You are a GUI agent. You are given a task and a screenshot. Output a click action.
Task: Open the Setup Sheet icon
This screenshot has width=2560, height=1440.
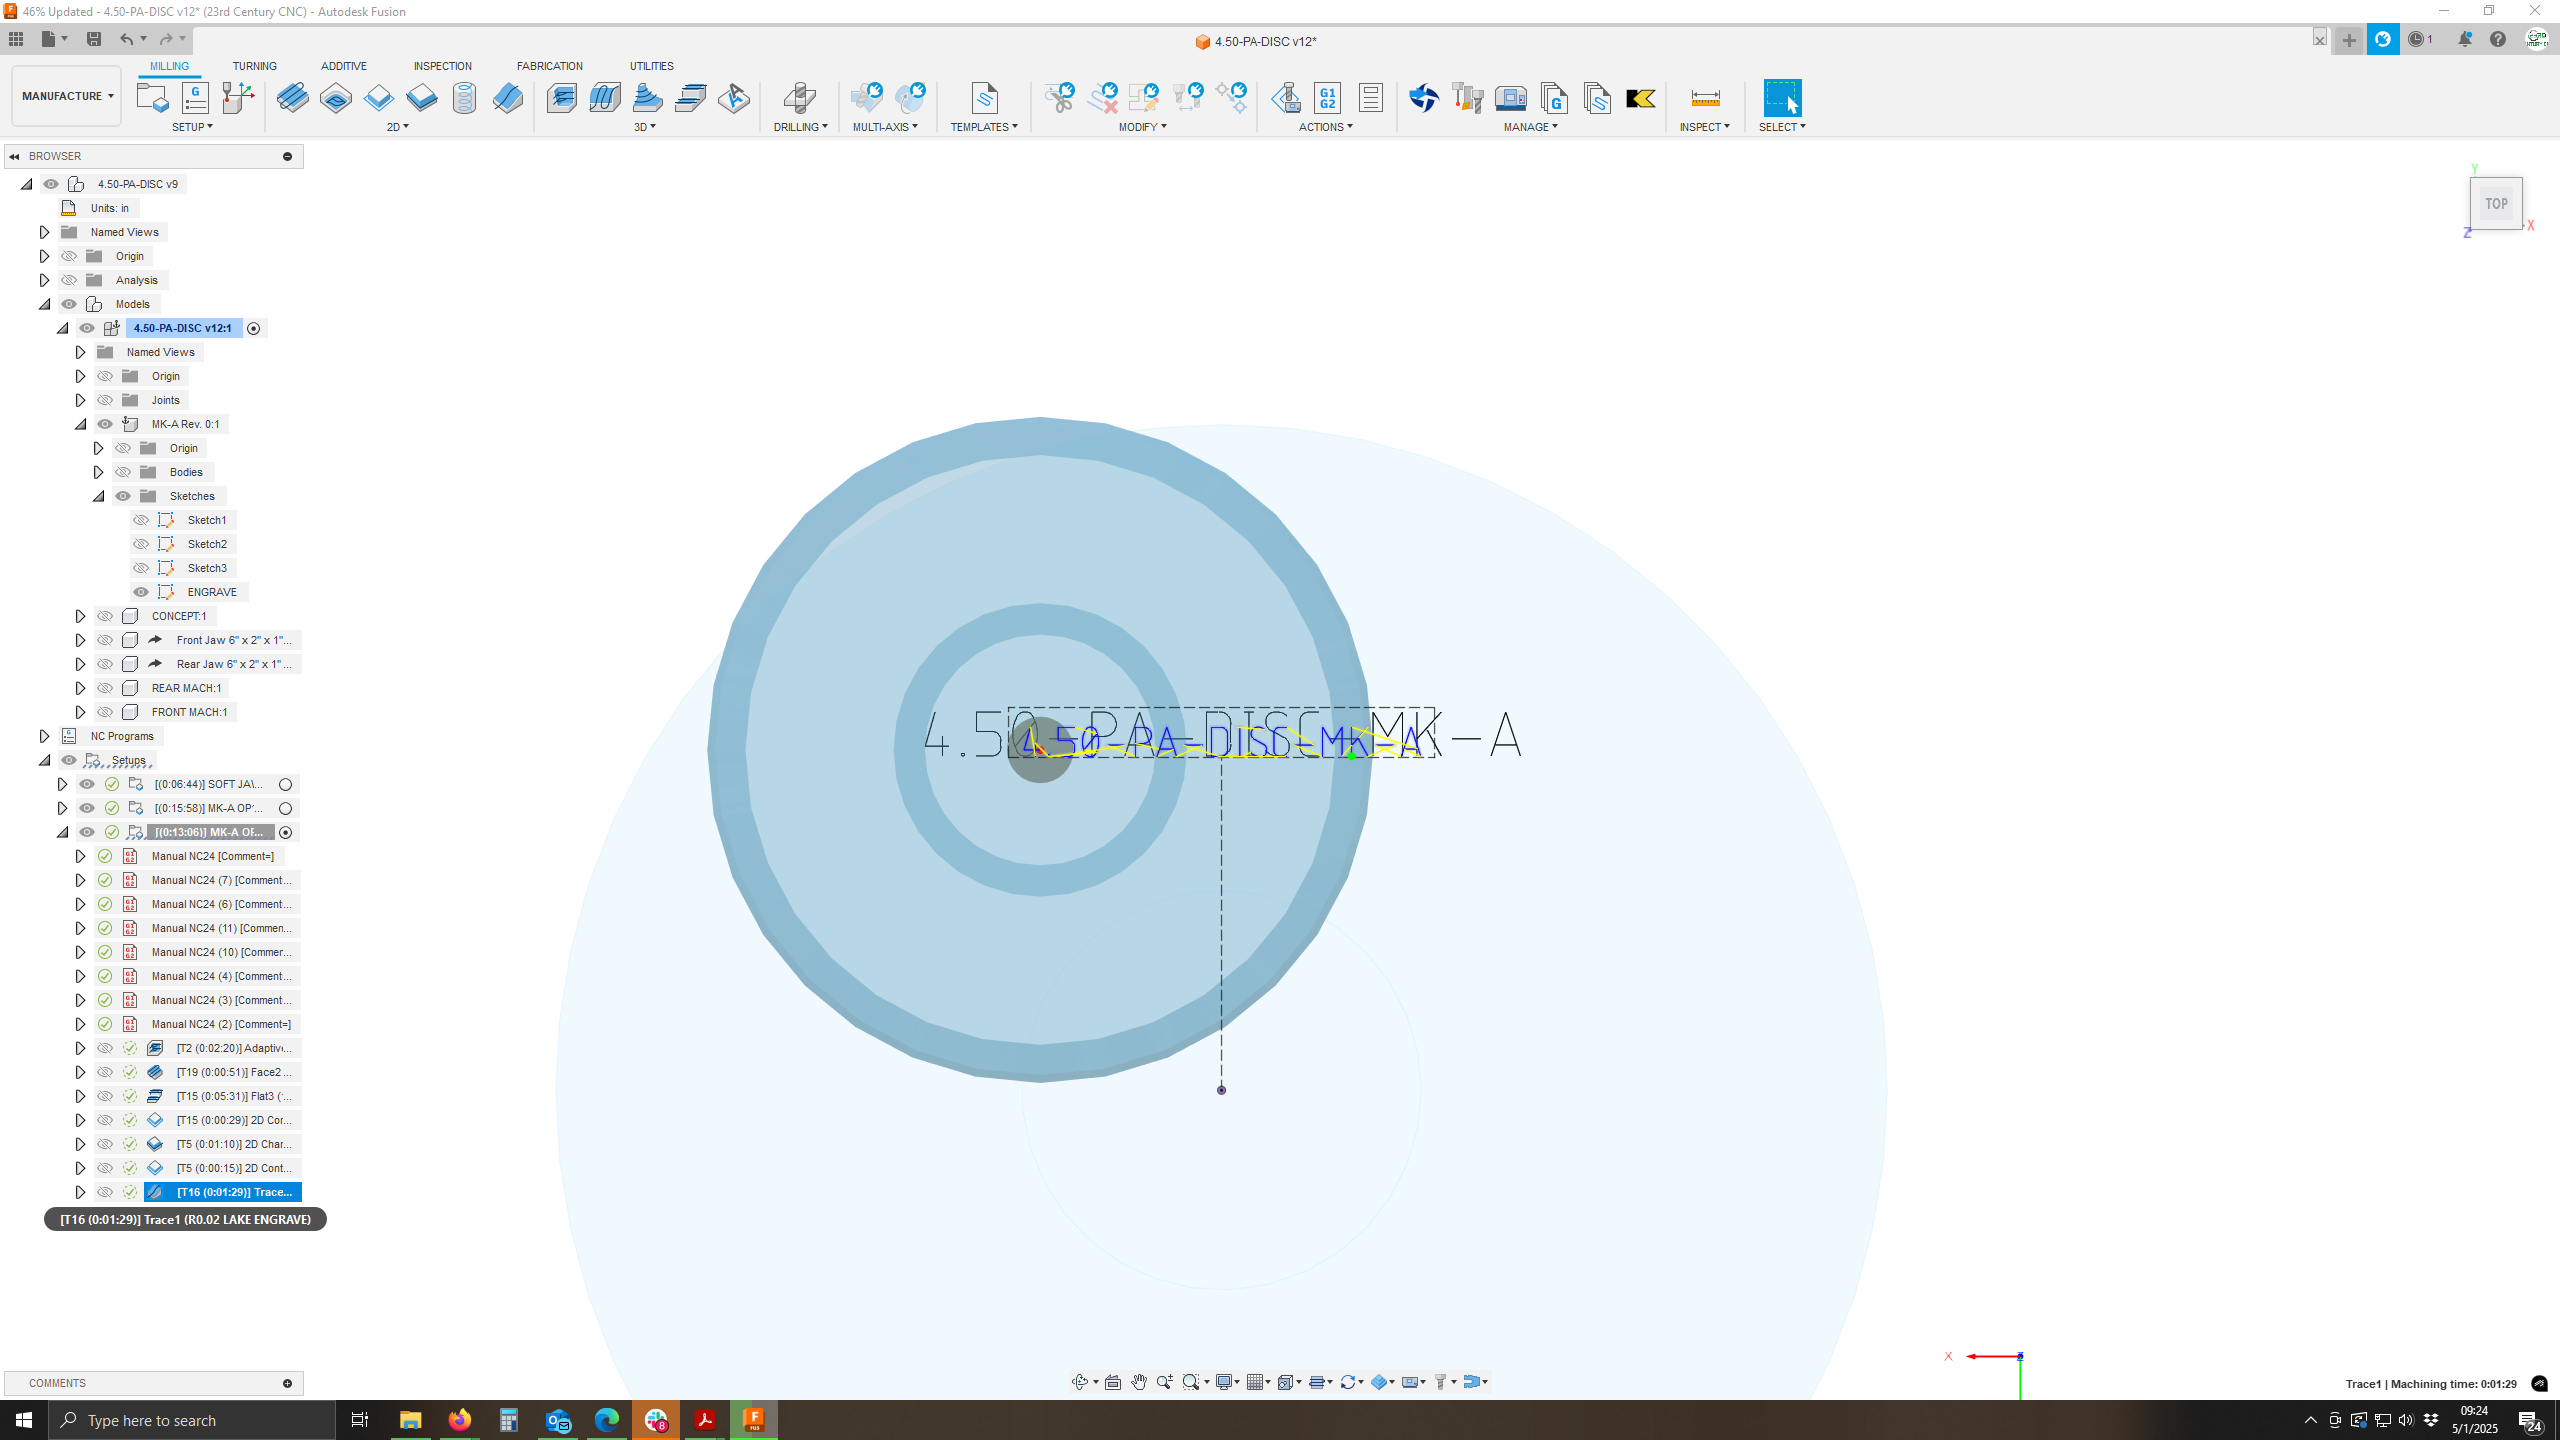pos(1371,97)
